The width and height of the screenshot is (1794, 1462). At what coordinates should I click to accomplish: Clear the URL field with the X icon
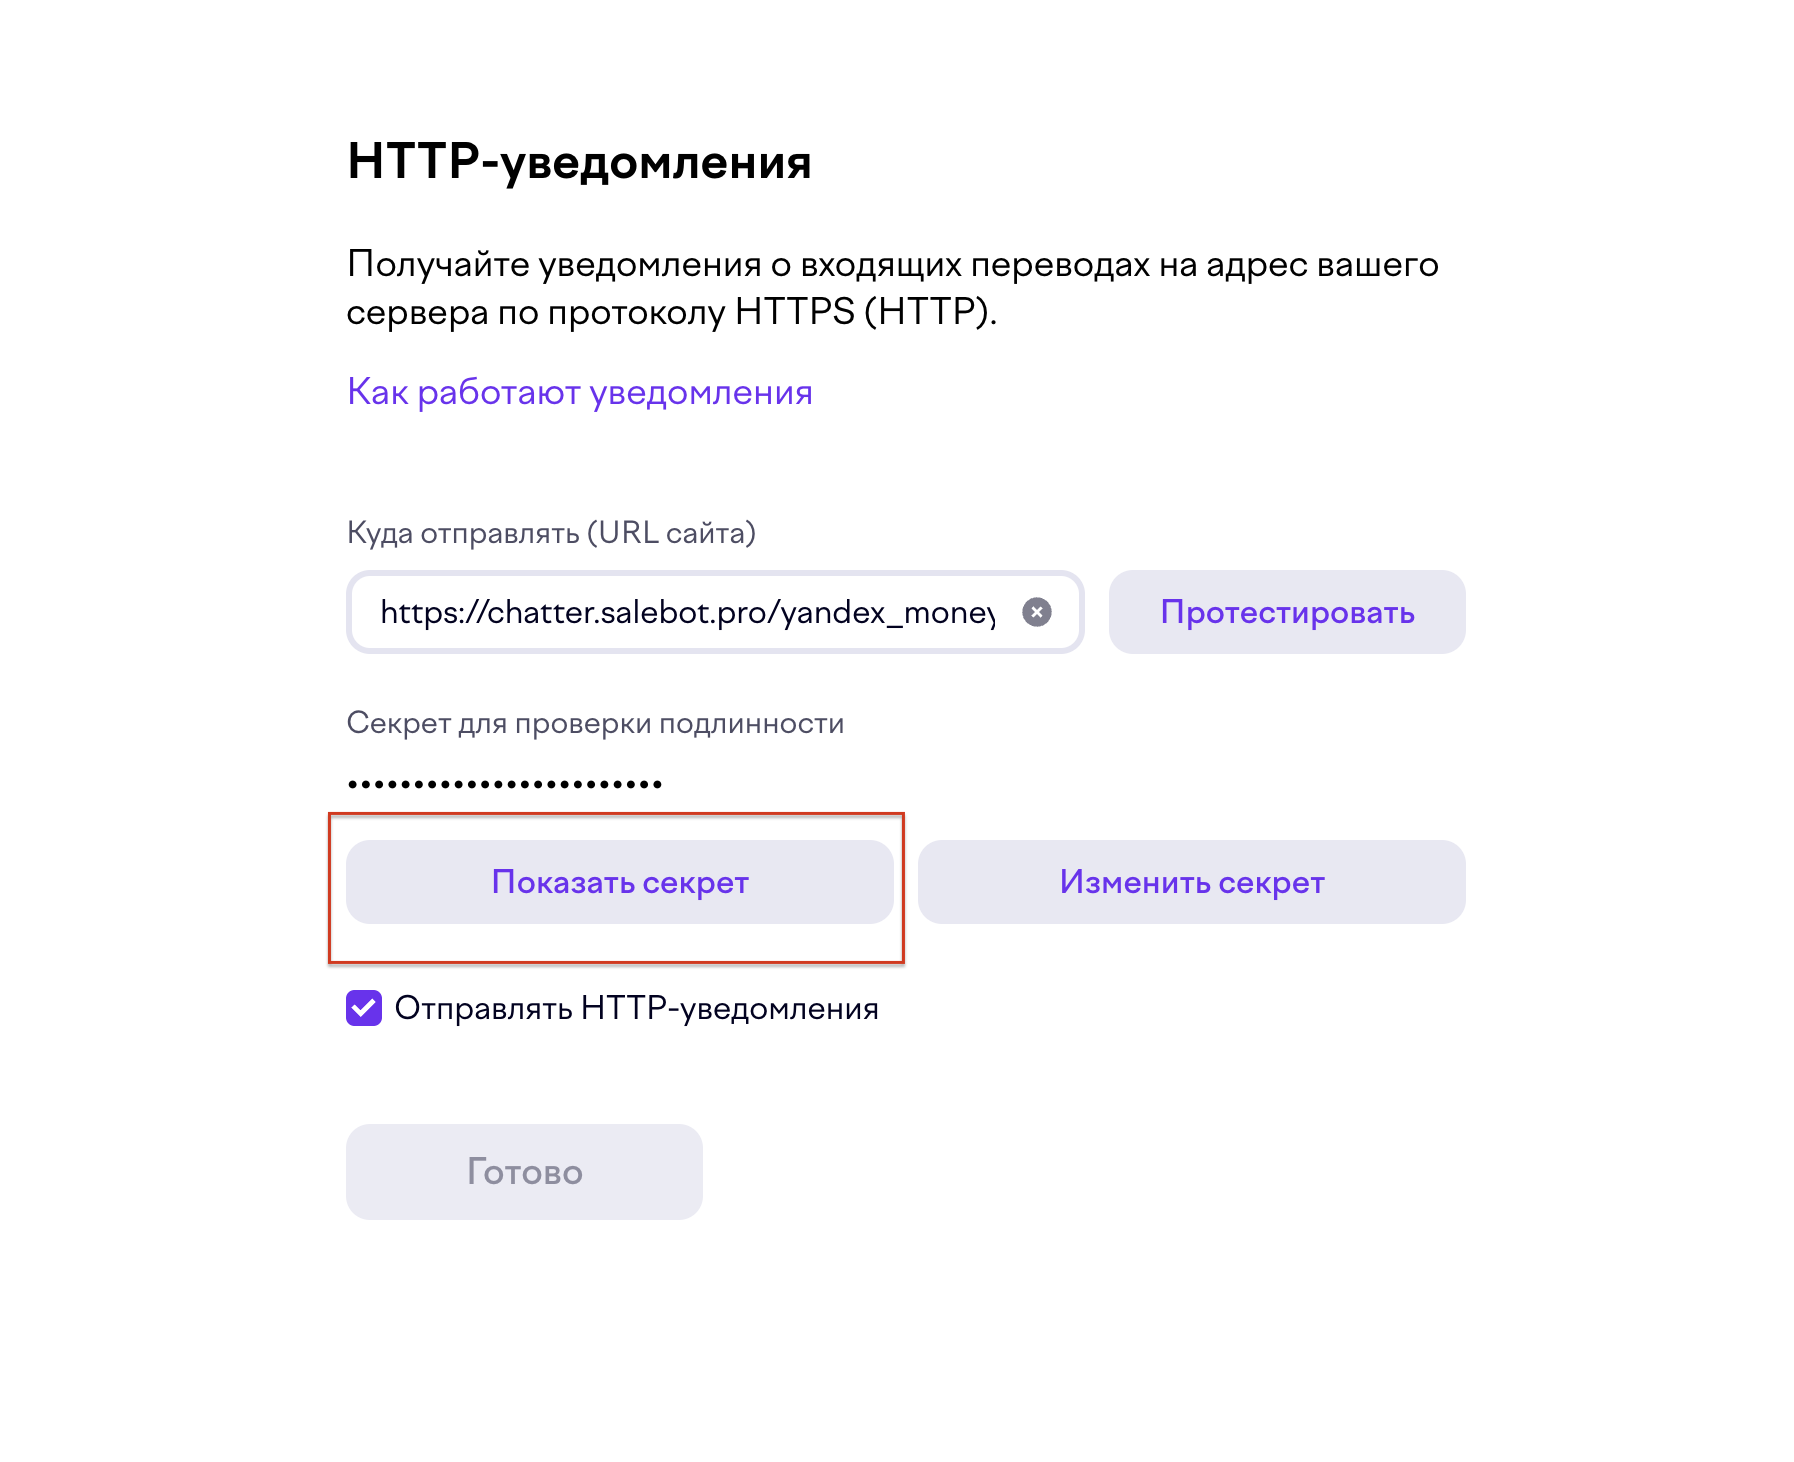pos(1036,612)
